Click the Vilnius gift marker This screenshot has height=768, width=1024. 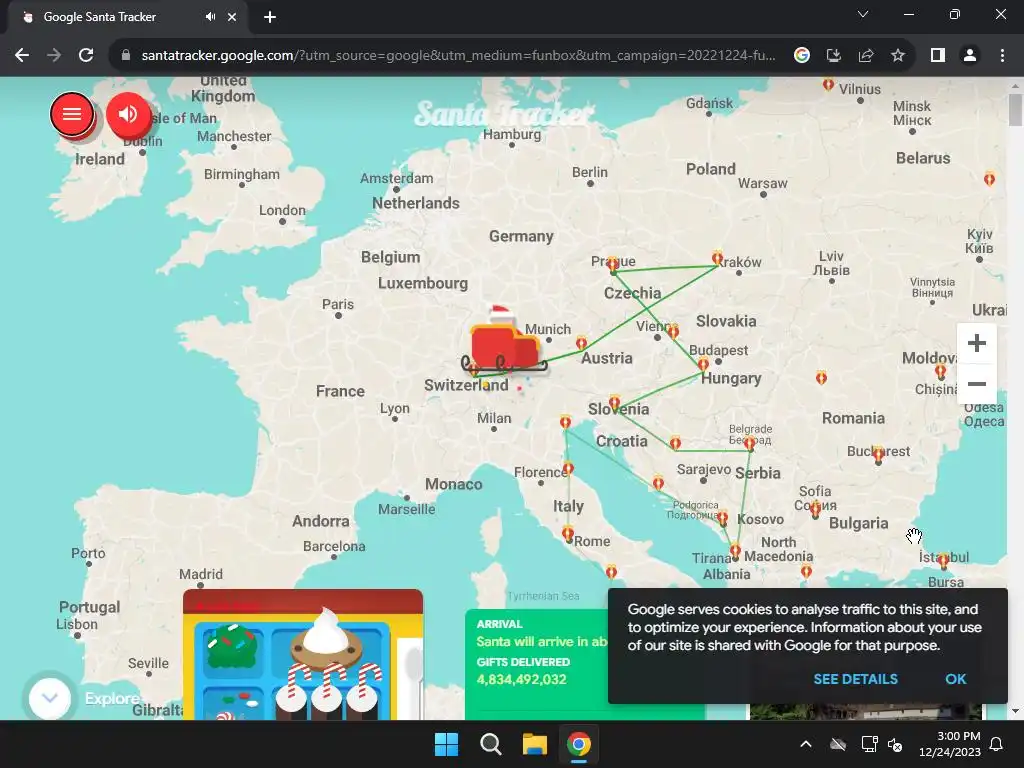(828, 84)
